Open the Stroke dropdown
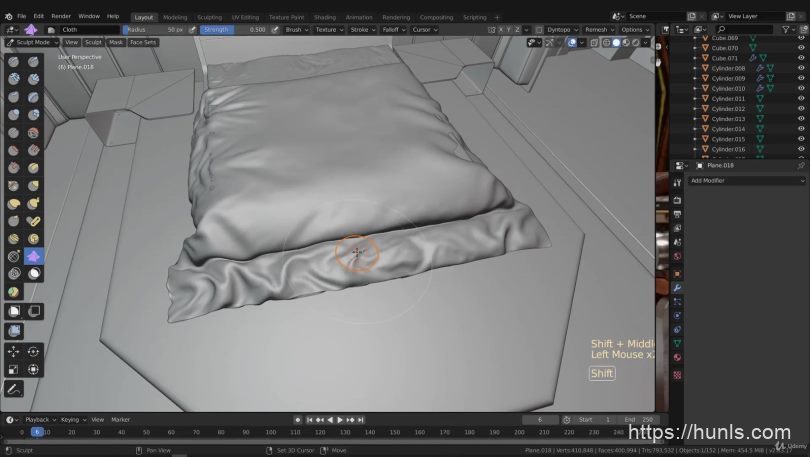The image size is (810, 457). [362, 30]
